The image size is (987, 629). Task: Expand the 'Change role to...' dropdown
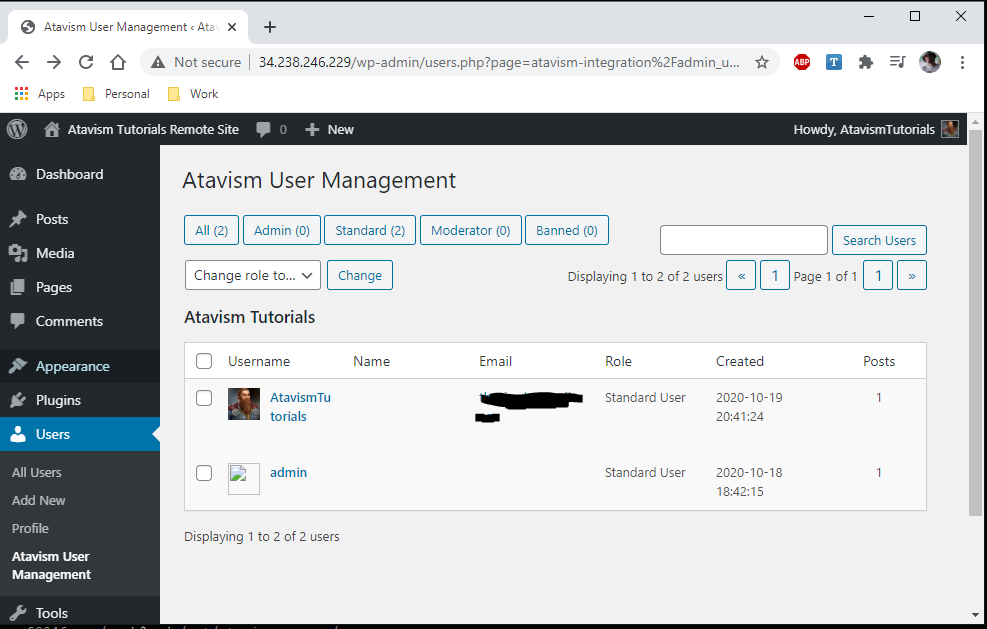[252, 275]
